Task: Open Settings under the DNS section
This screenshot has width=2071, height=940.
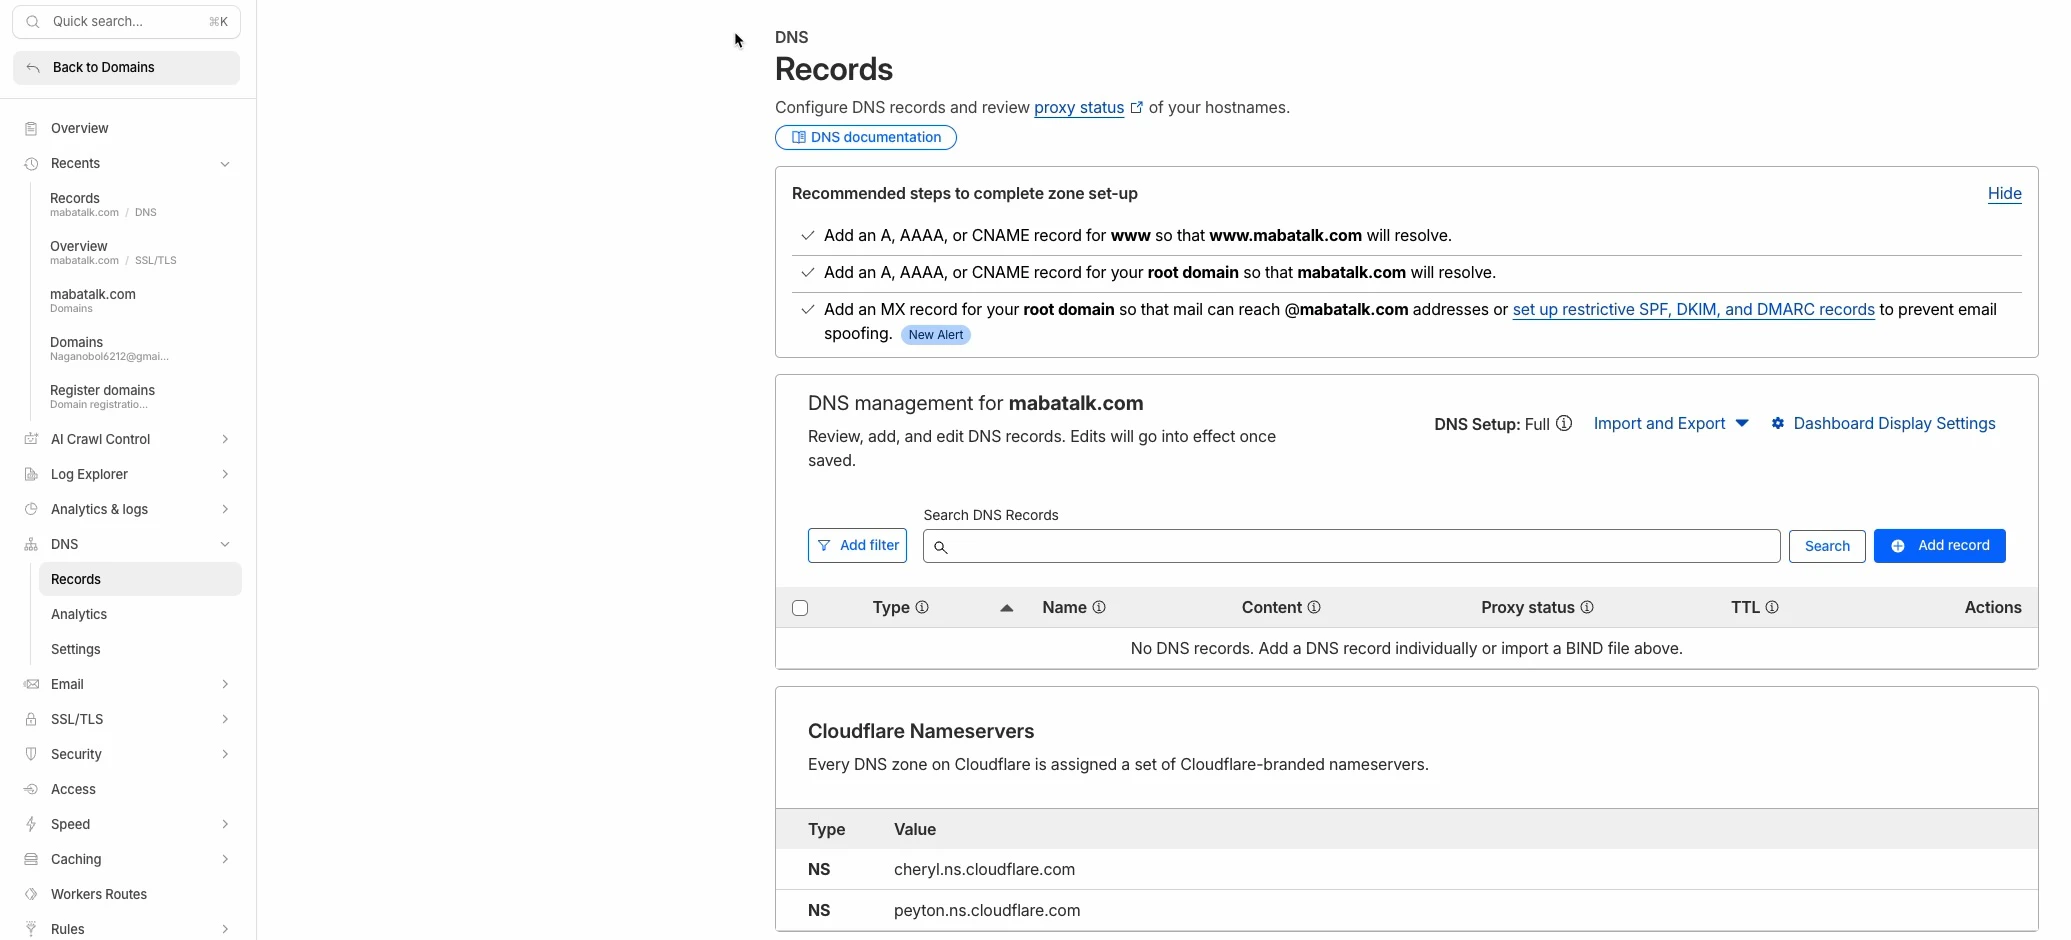Action: pyautogui.click(x=76, y=649)
